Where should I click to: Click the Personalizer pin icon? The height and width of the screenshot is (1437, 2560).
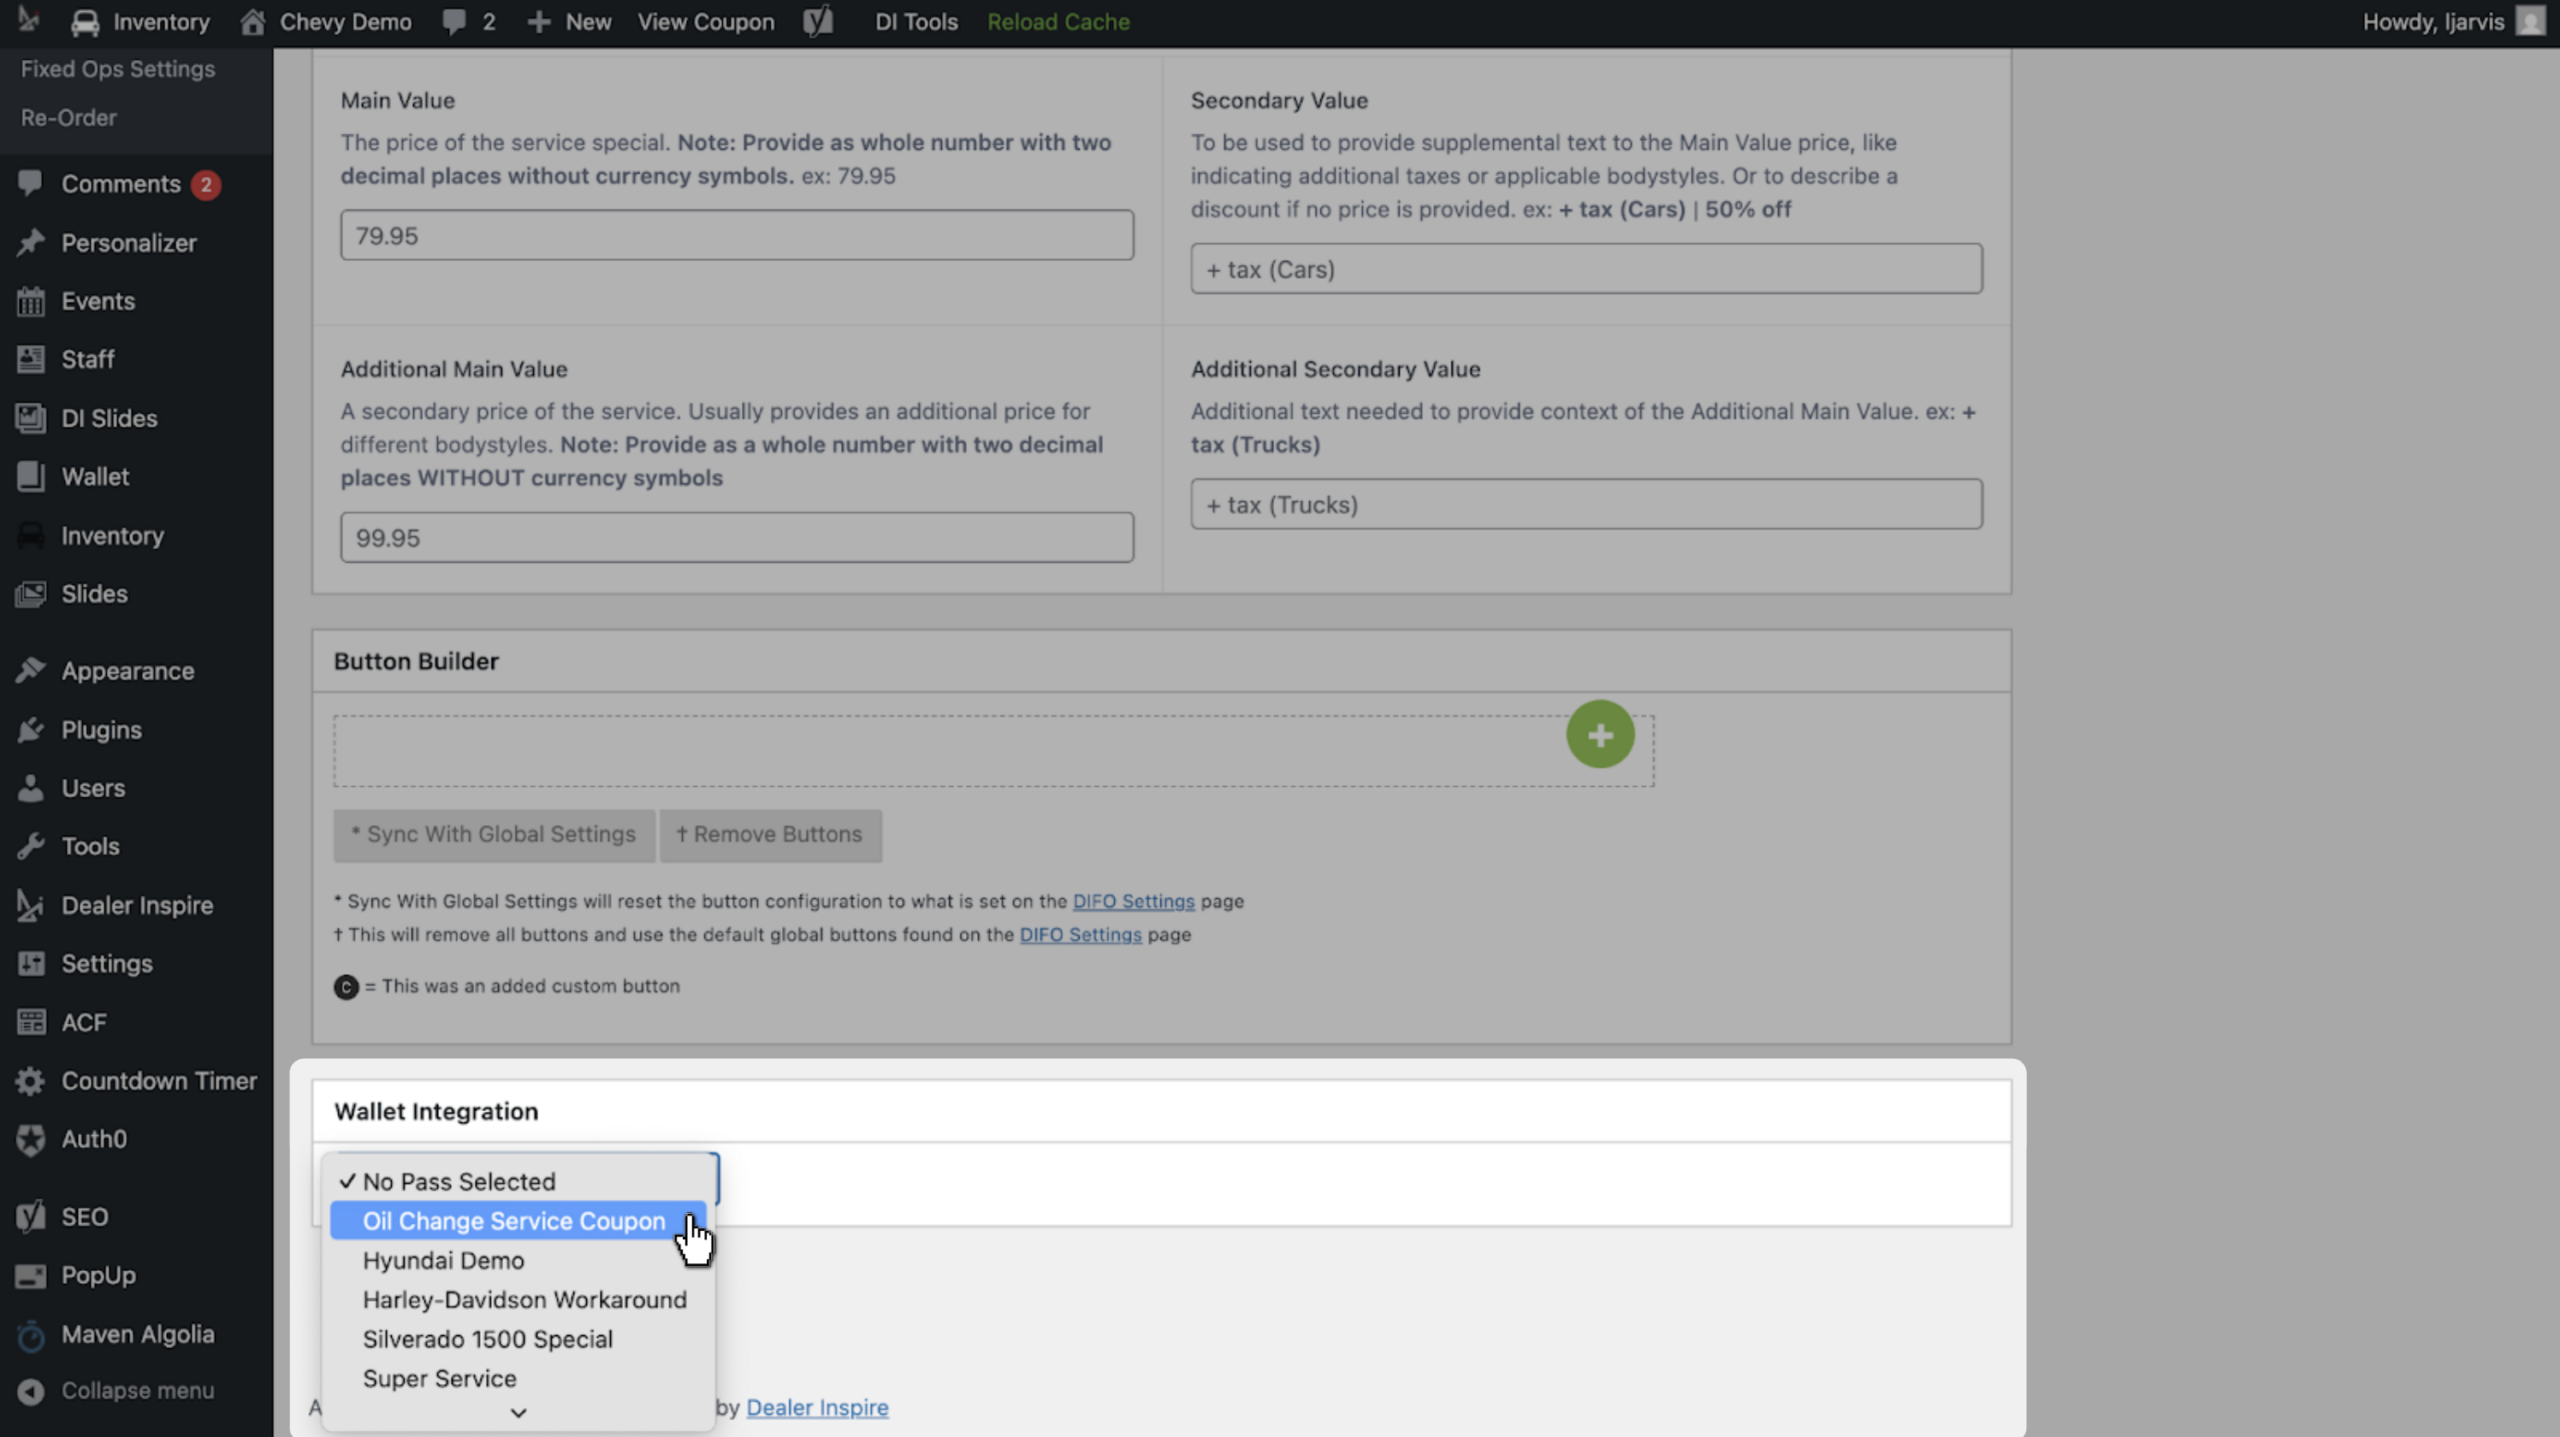(30, 242)
